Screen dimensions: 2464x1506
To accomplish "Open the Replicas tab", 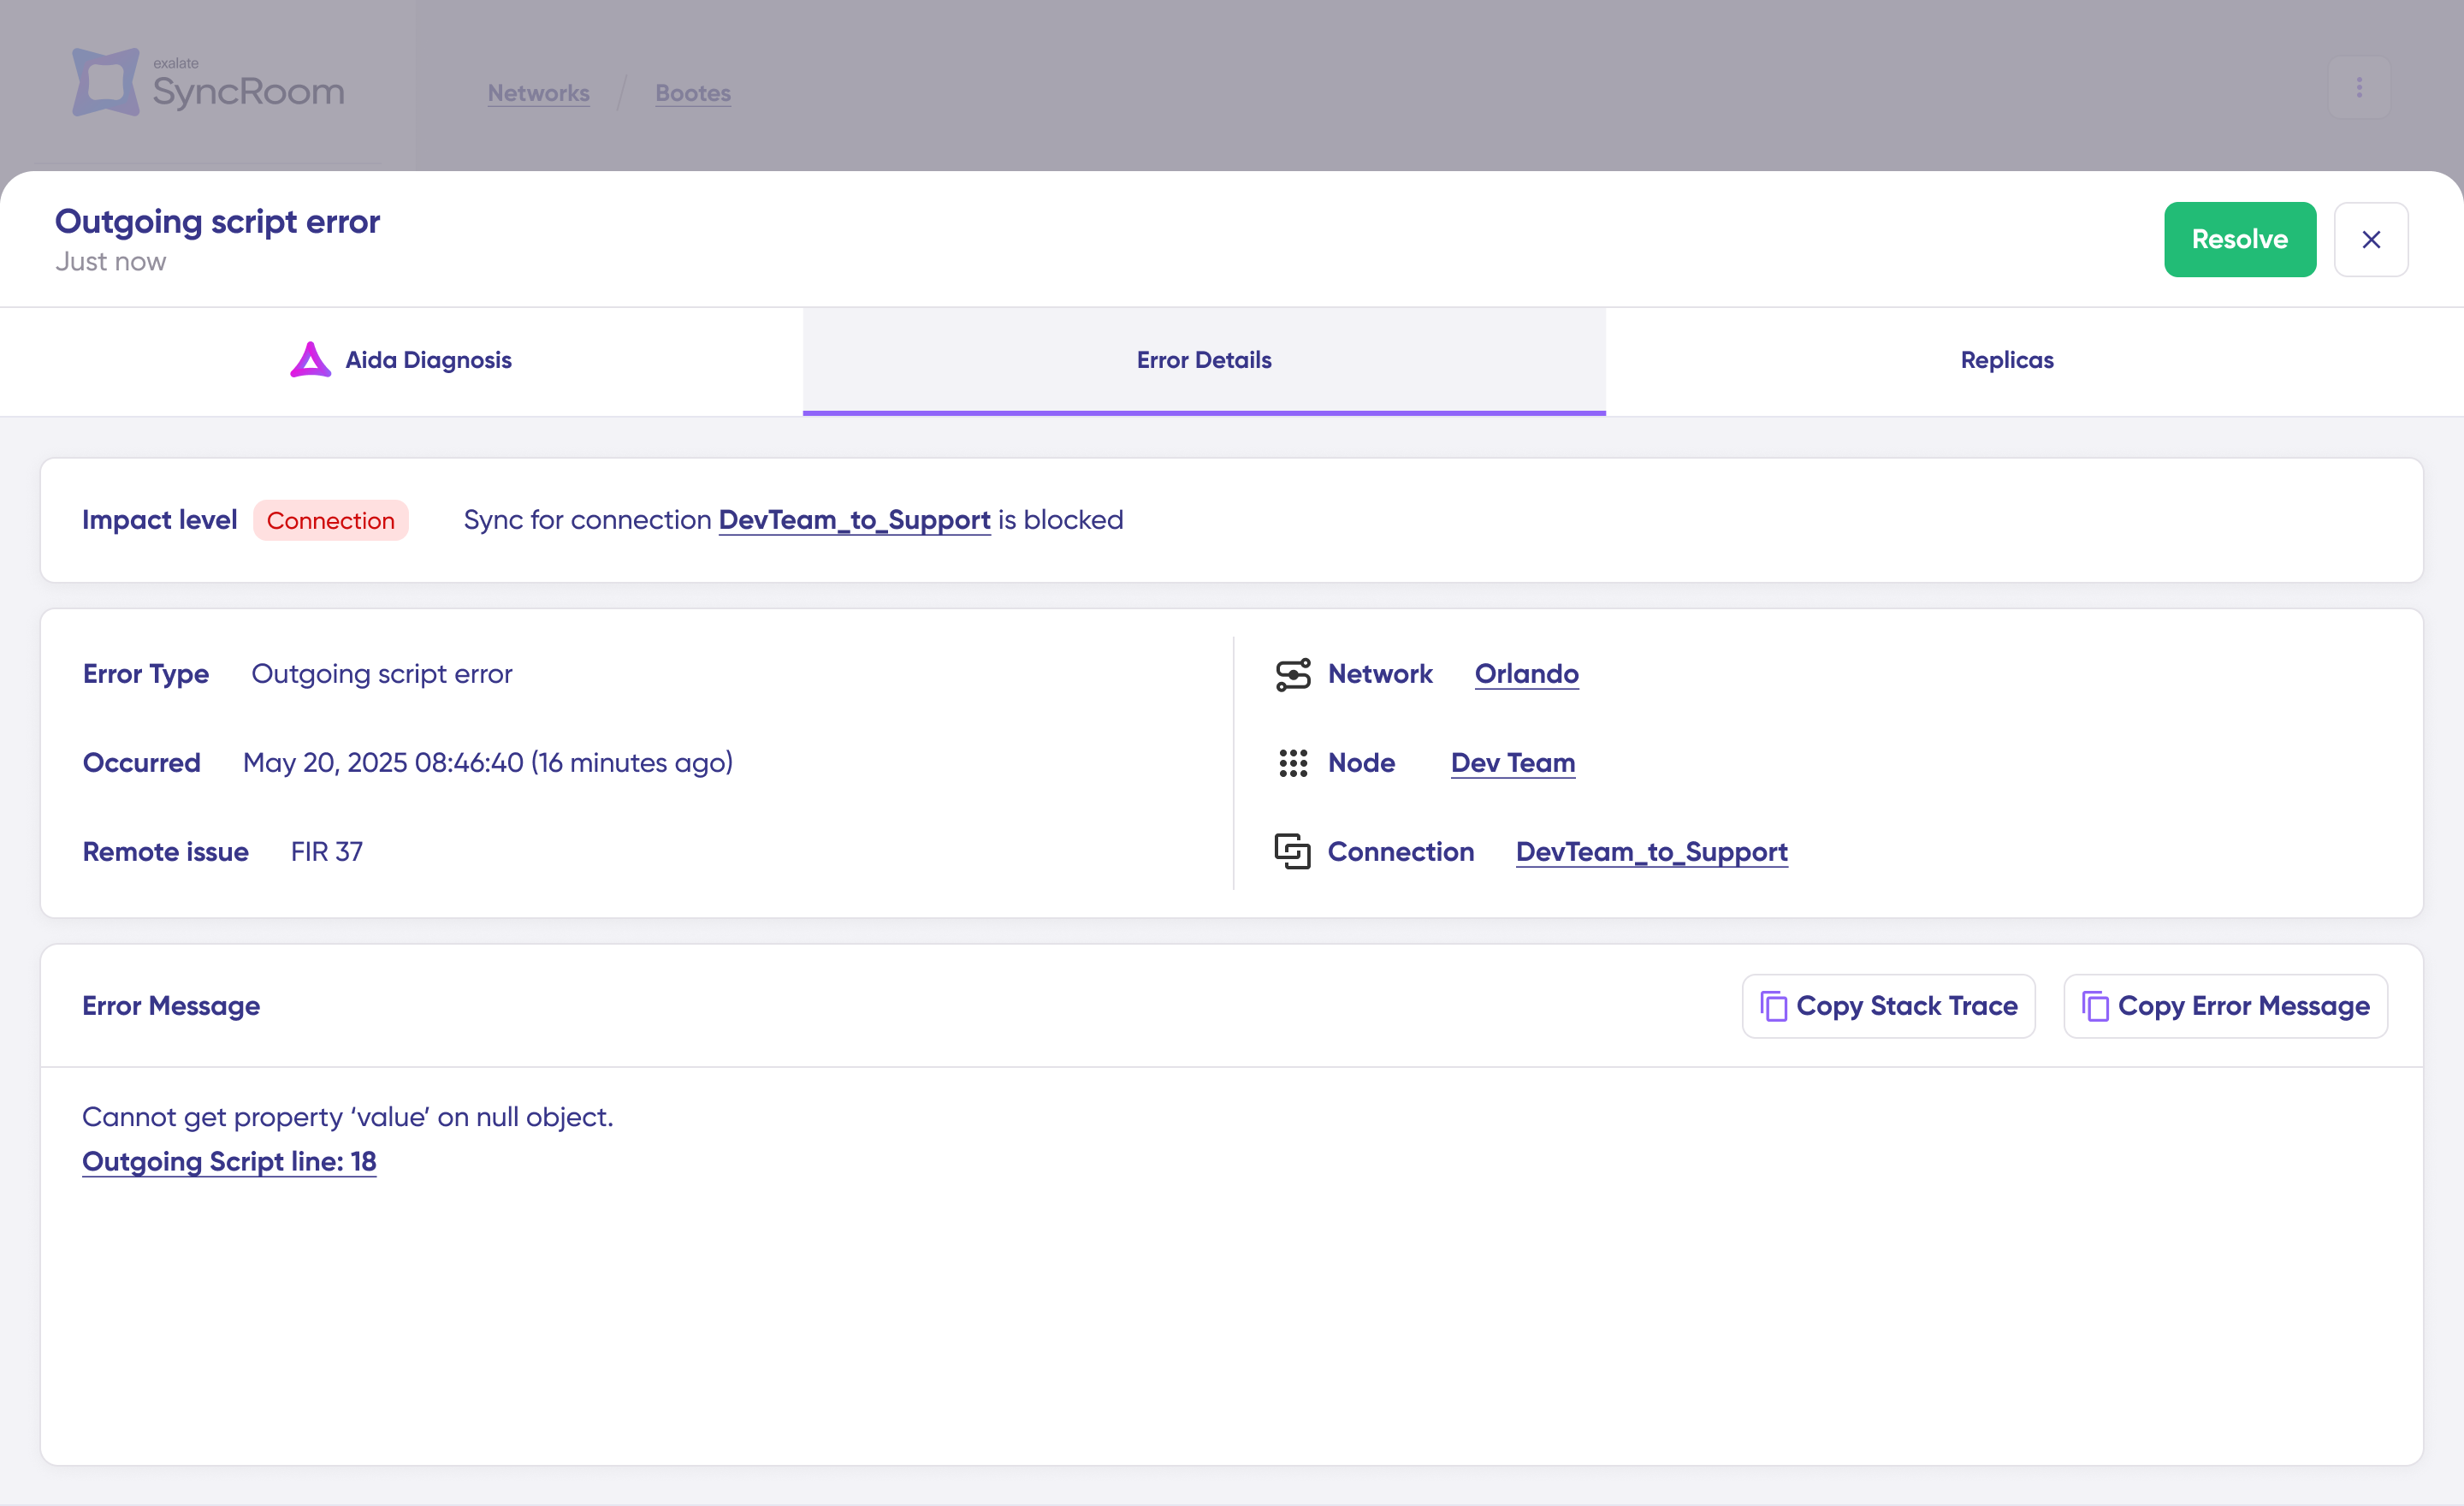I will 2006,361.
